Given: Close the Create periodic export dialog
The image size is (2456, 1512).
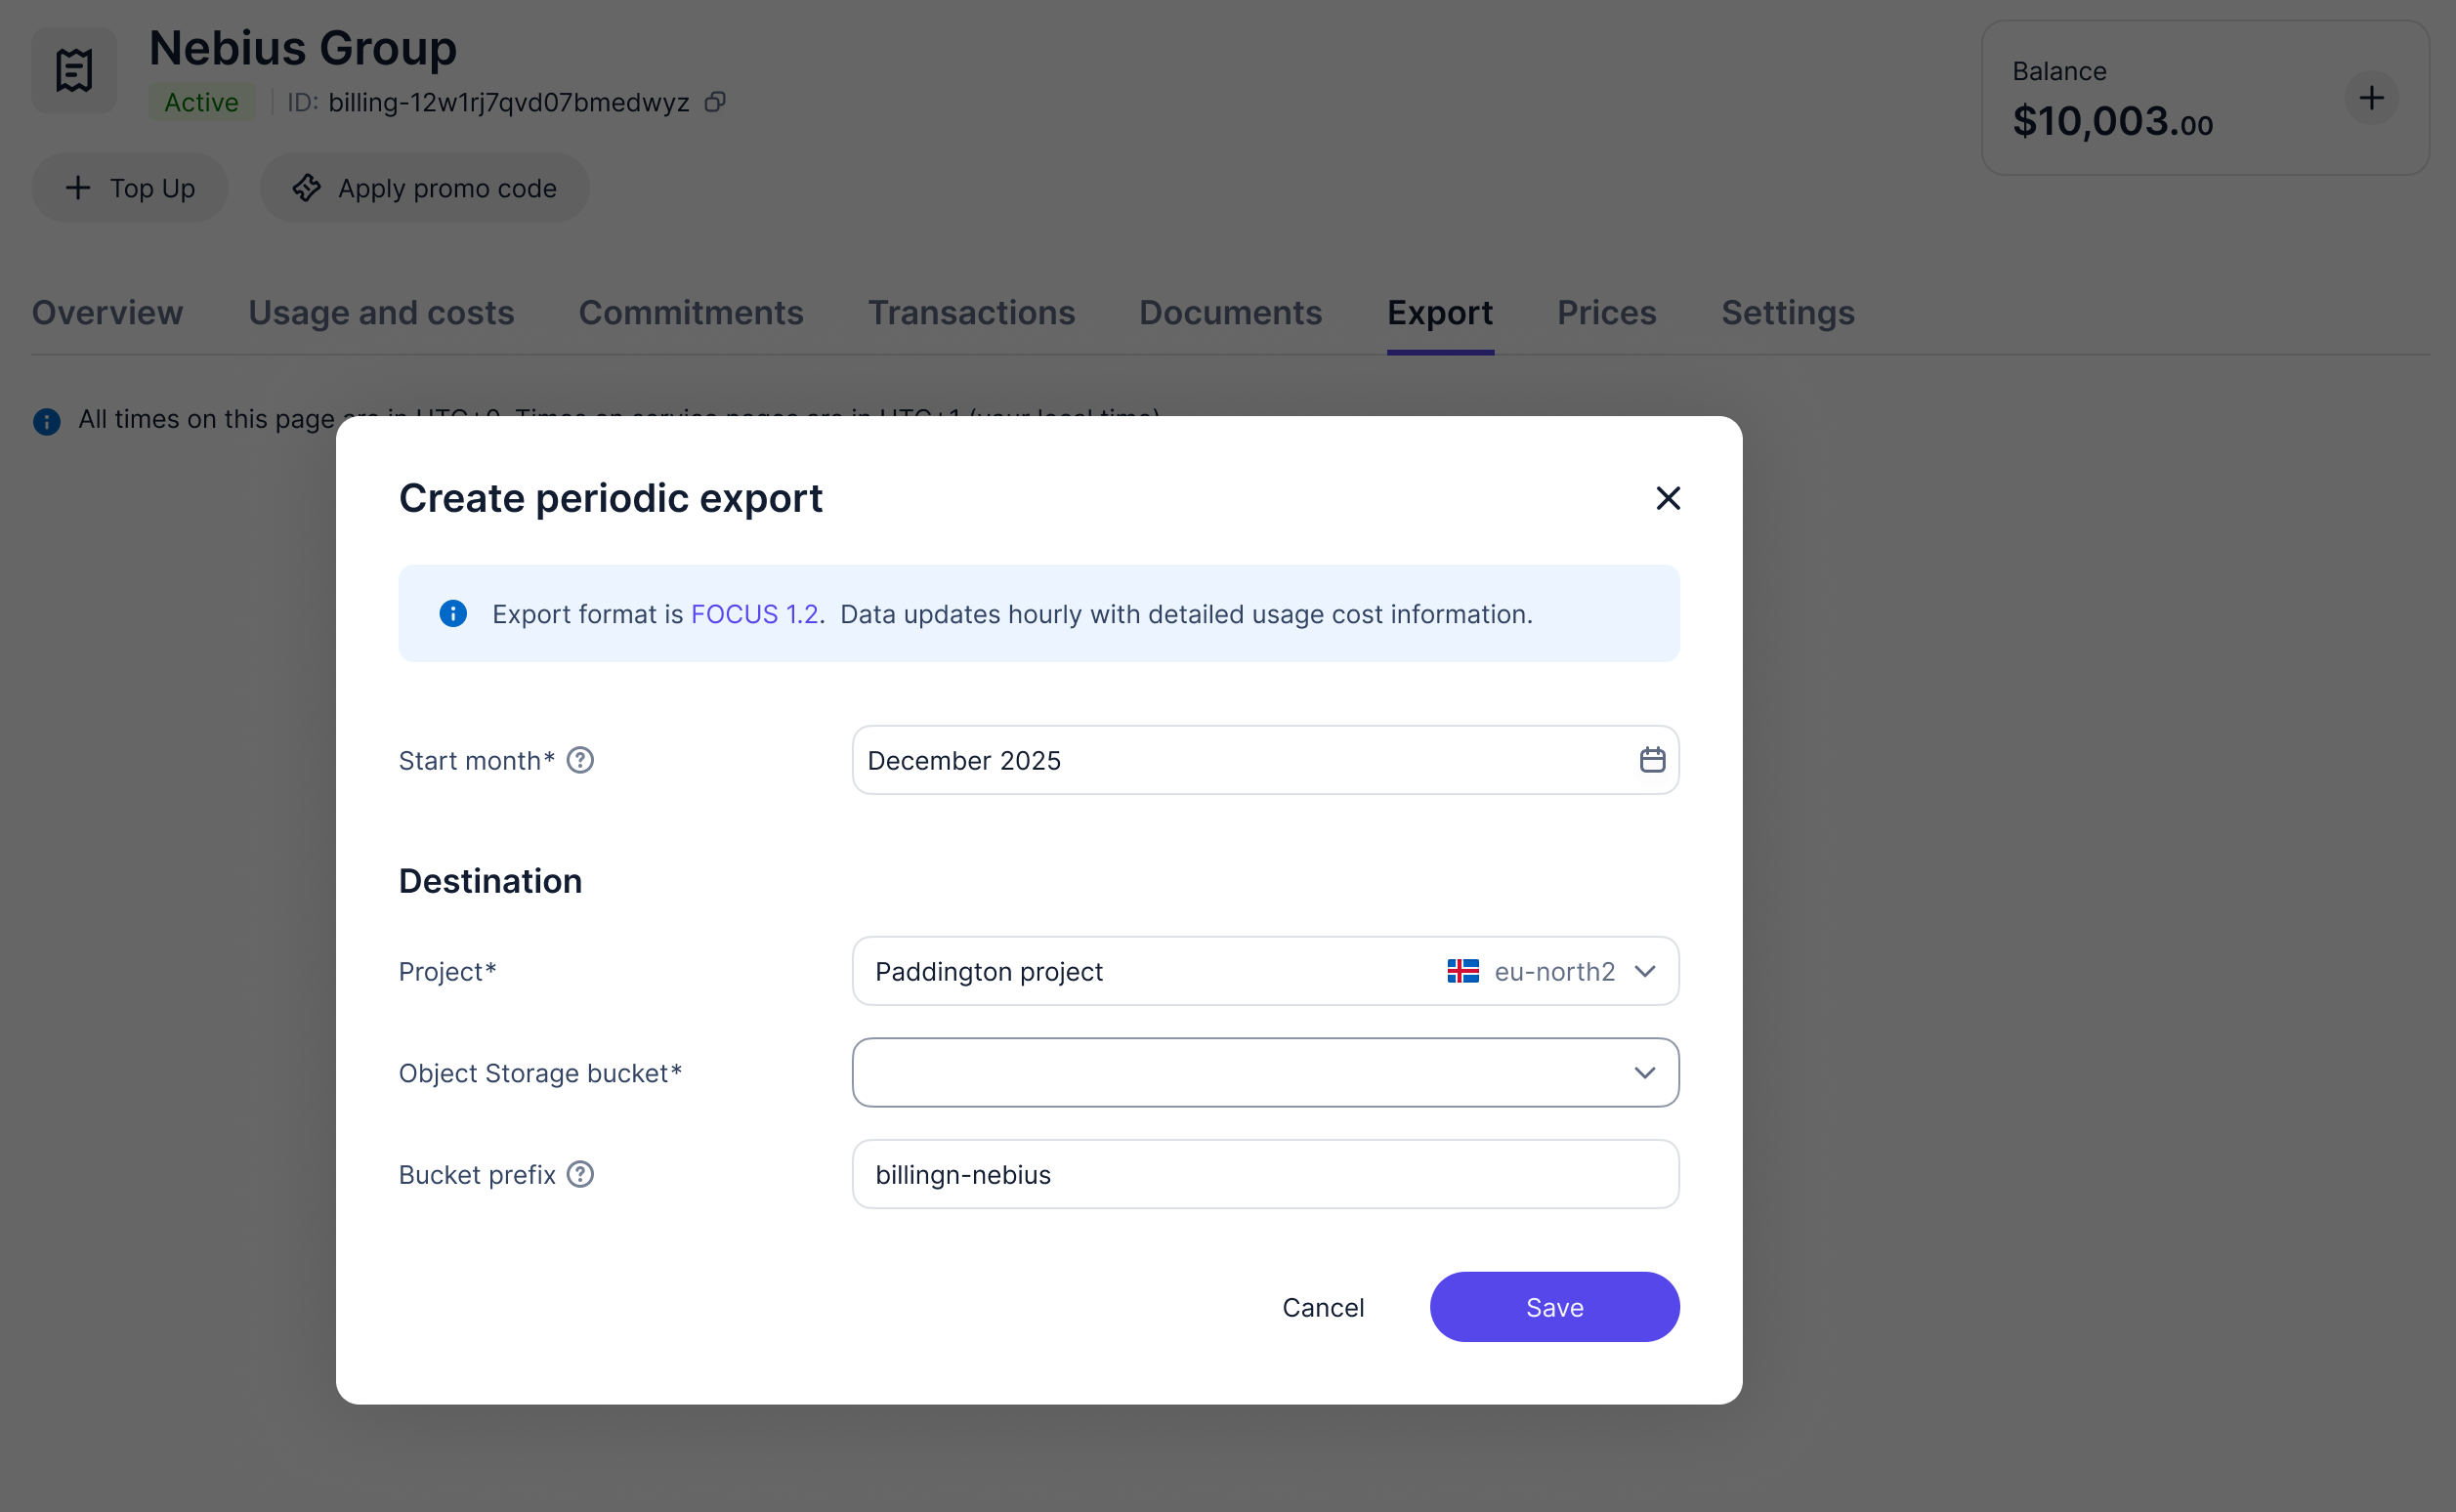Looking at the screenshot, I should pos(1667,498).
